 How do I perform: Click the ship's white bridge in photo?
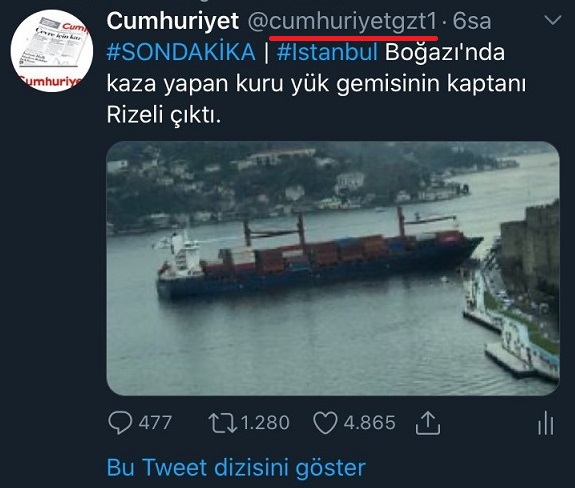coord(183,255)
